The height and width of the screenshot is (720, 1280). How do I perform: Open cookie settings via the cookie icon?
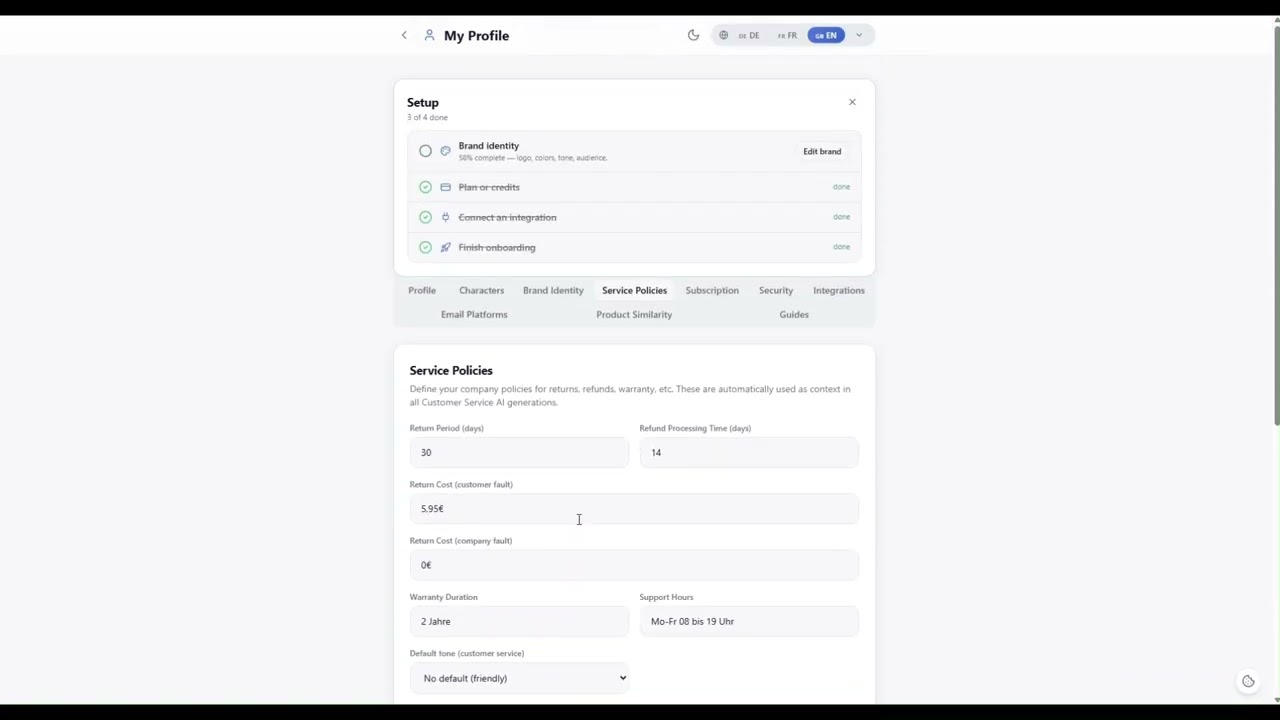pos(1248,681)
